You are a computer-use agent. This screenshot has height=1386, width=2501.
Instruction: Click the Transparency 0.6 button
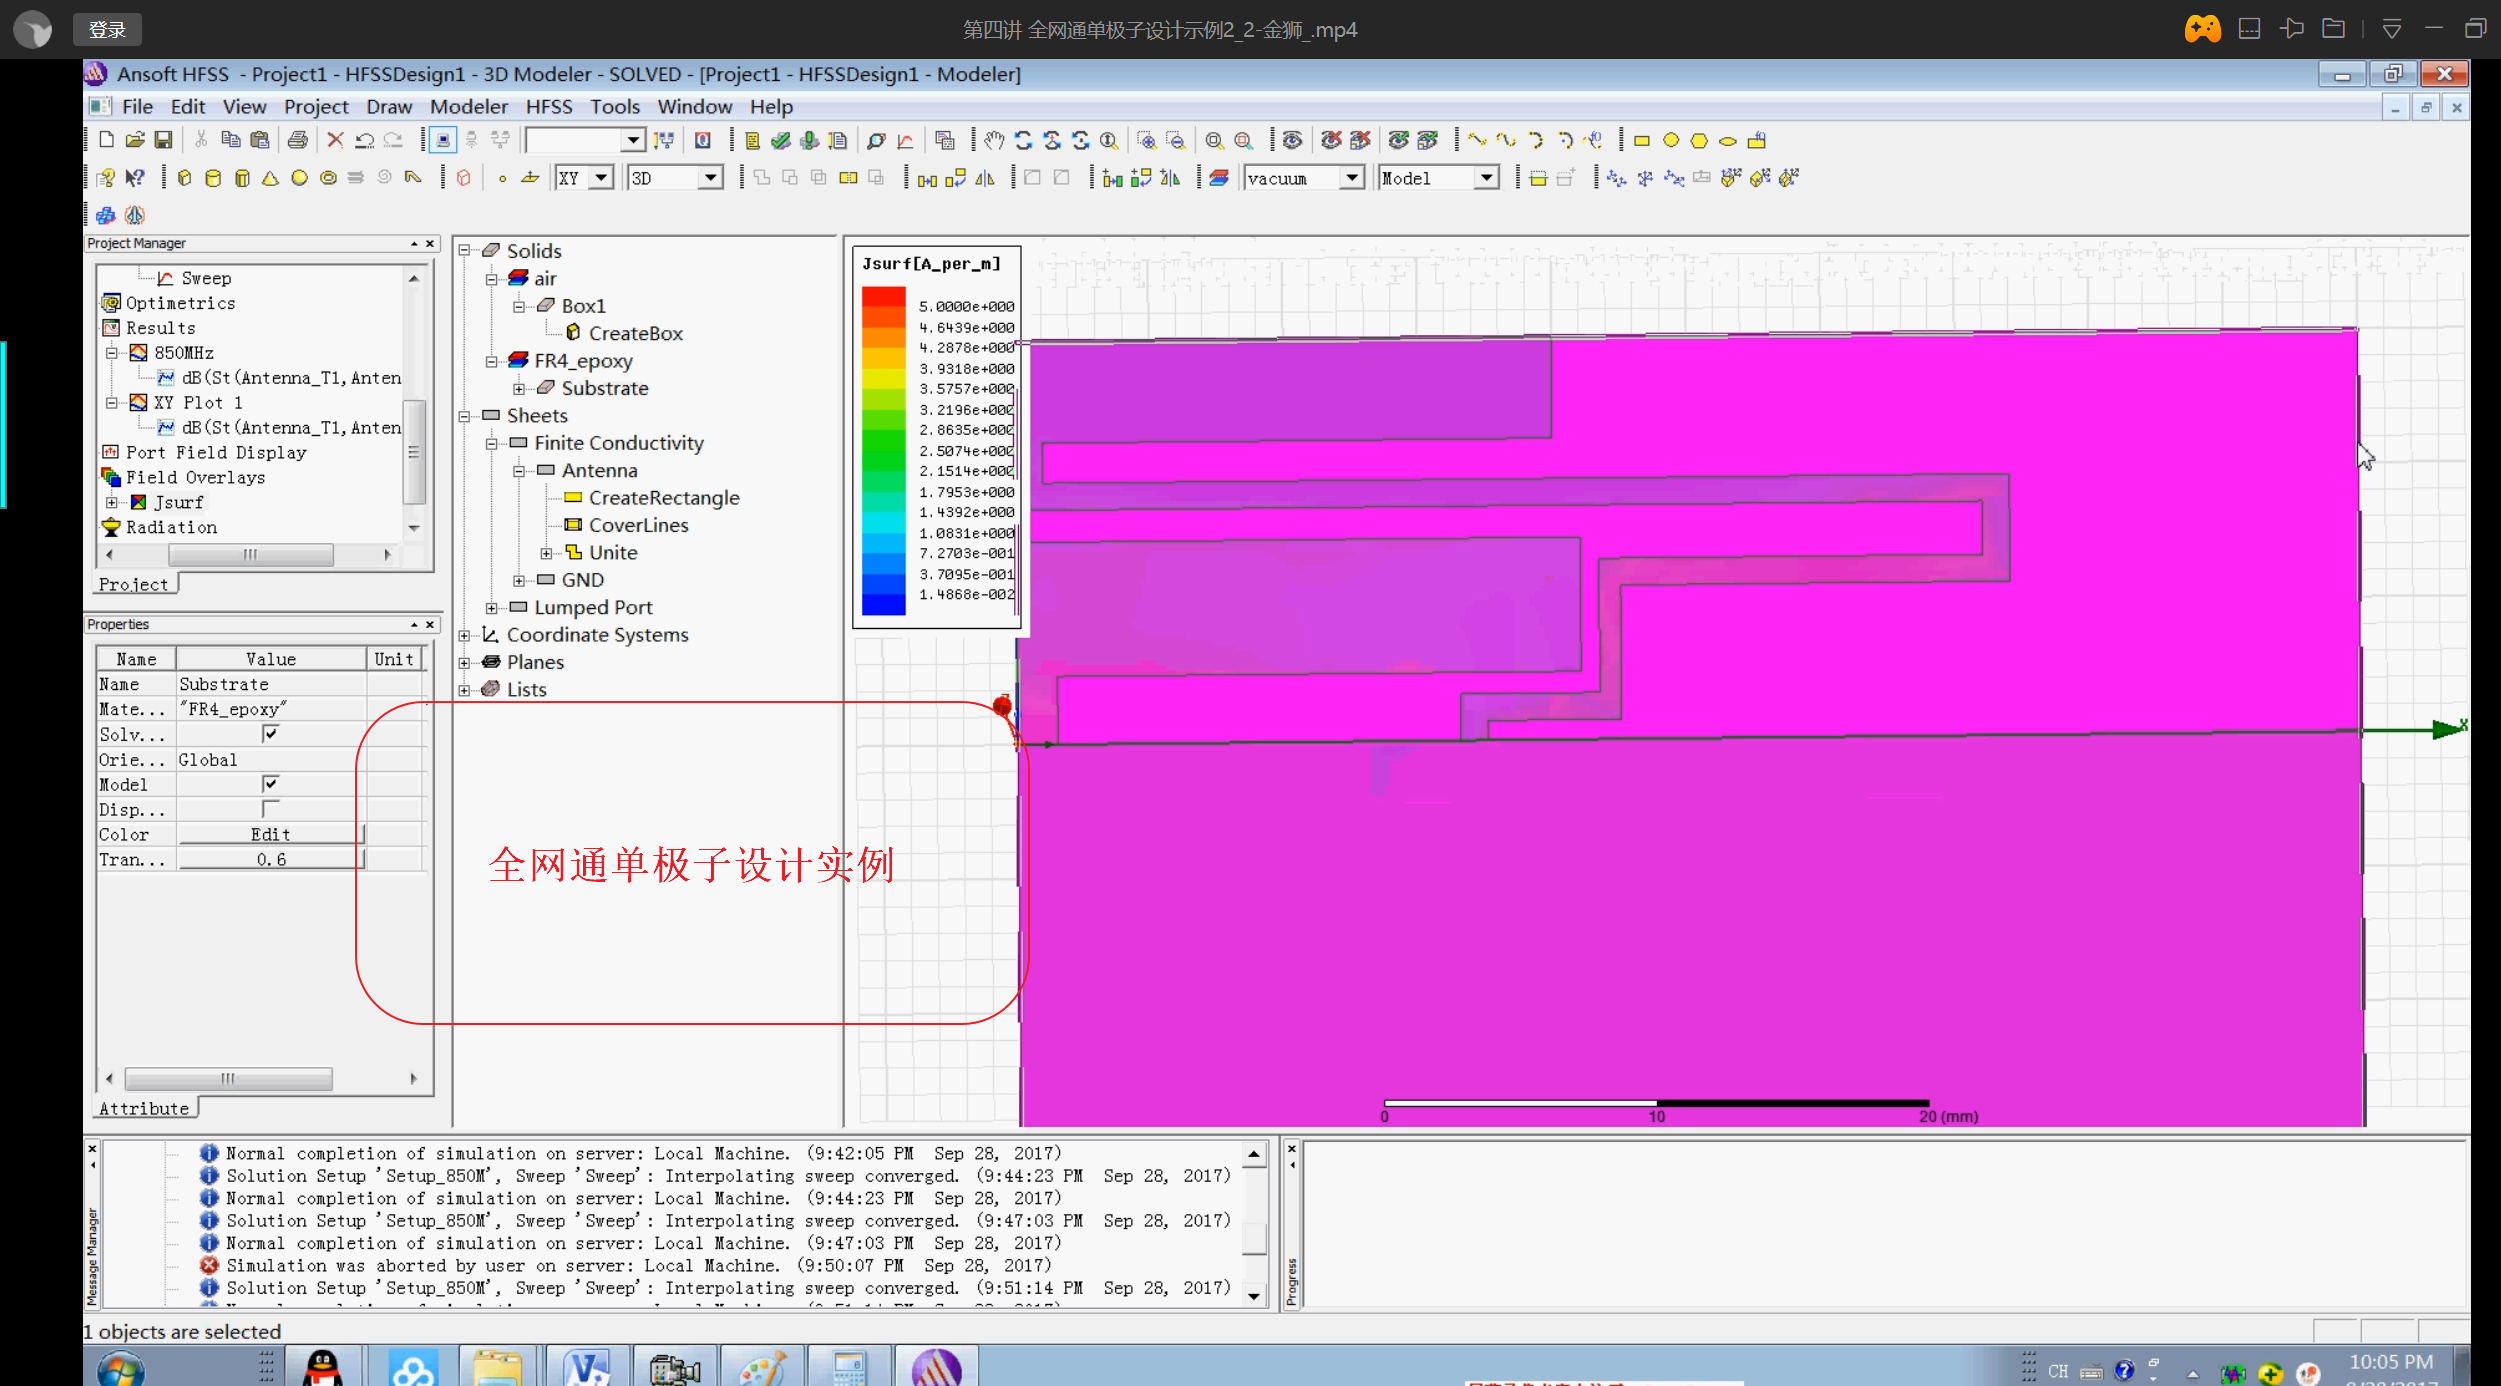point(270,859)
